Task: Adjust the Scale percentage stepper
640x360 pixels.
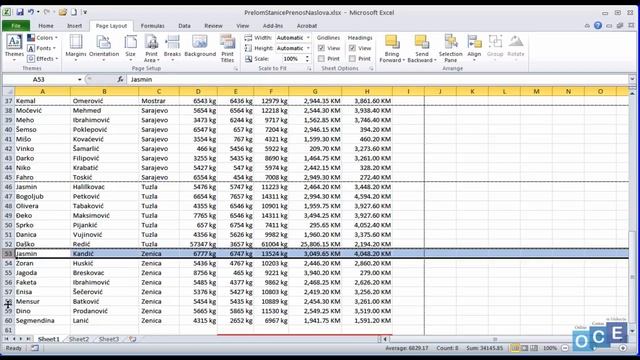Action: tap(307, 59)
